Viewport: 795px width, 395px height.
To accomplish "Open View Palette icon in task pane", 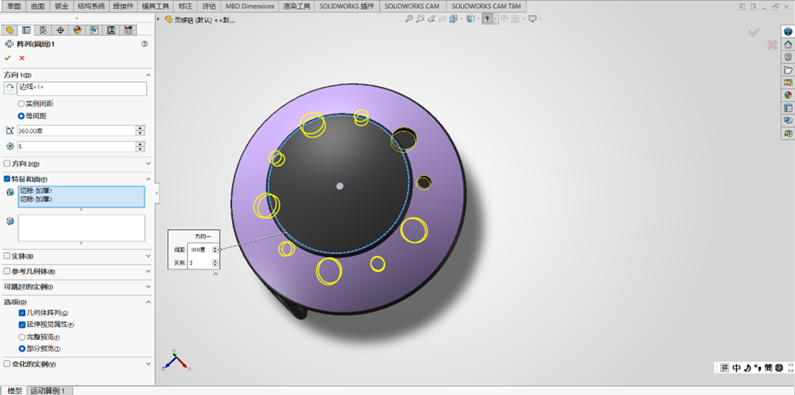I will point(788,82).
